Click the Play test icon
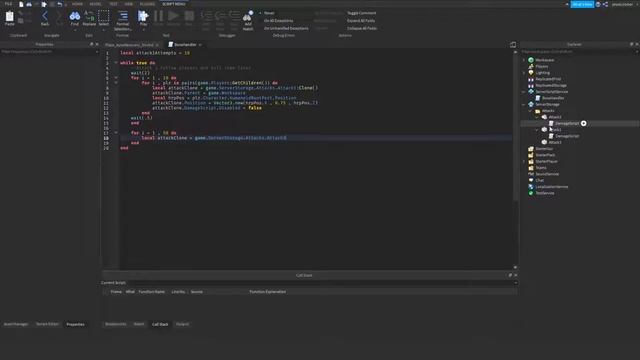This screenshot has width=640, height=360. [143, 16]
